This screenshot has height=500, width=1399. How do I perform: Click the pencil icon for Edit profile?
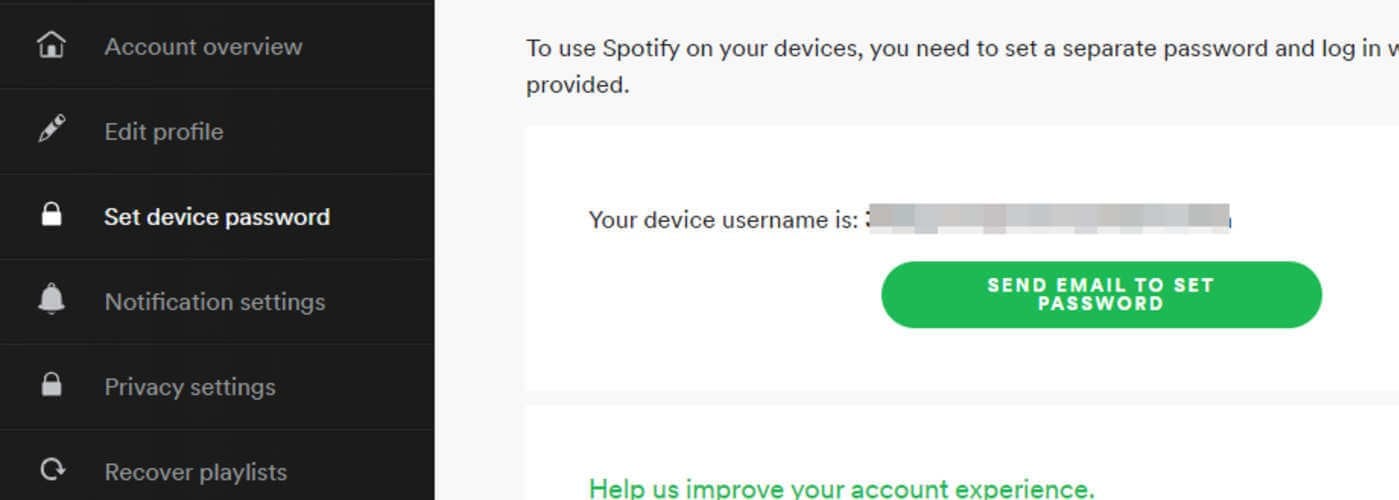click(50, 131)
